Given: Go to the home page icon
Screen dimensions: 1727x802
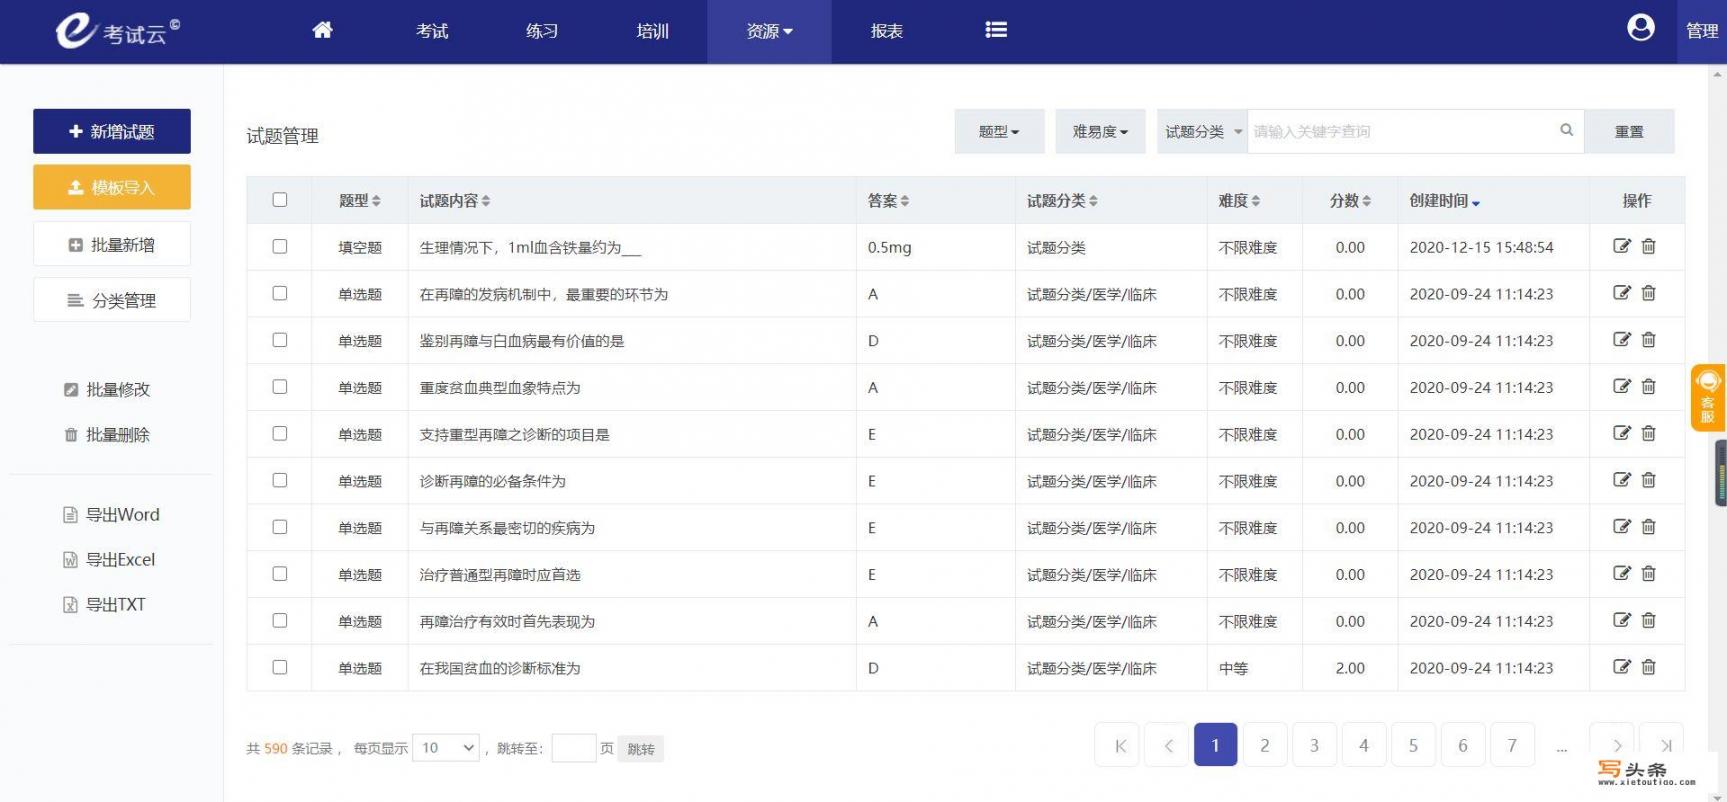Looking at the screenshot, I should click(322, 30).
